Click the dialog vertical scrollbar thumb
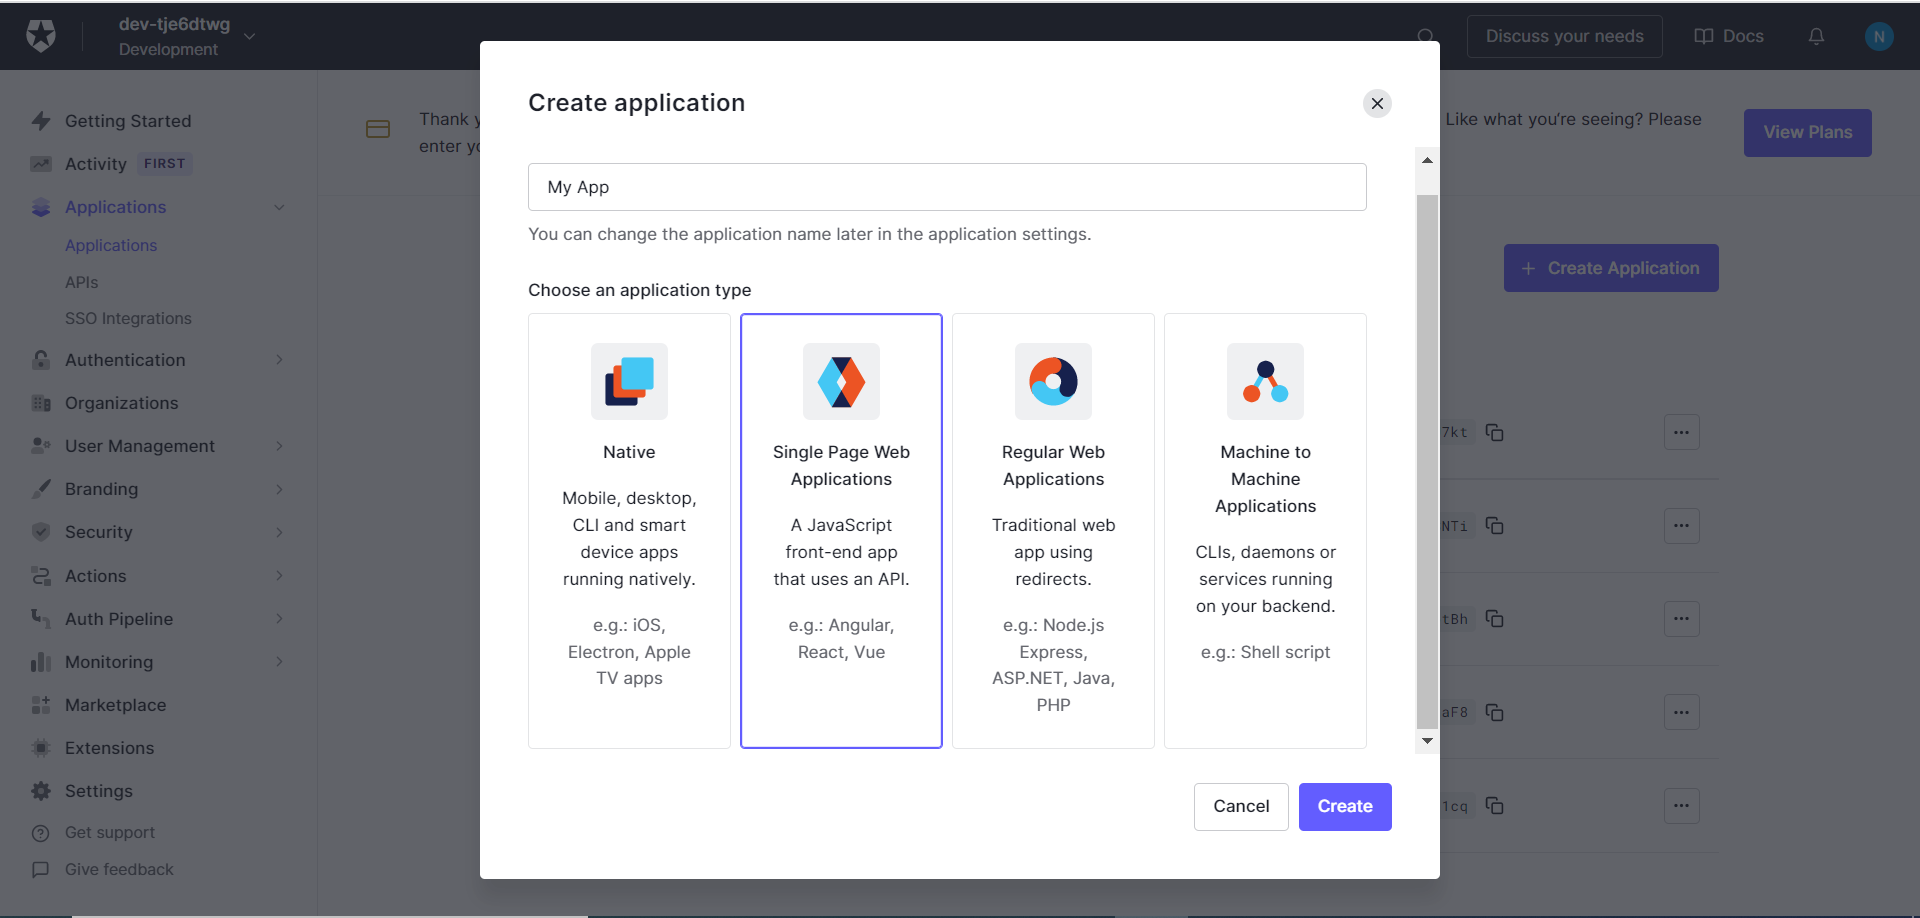The height and width of the screenshot is (918, 1920). 1427,462
